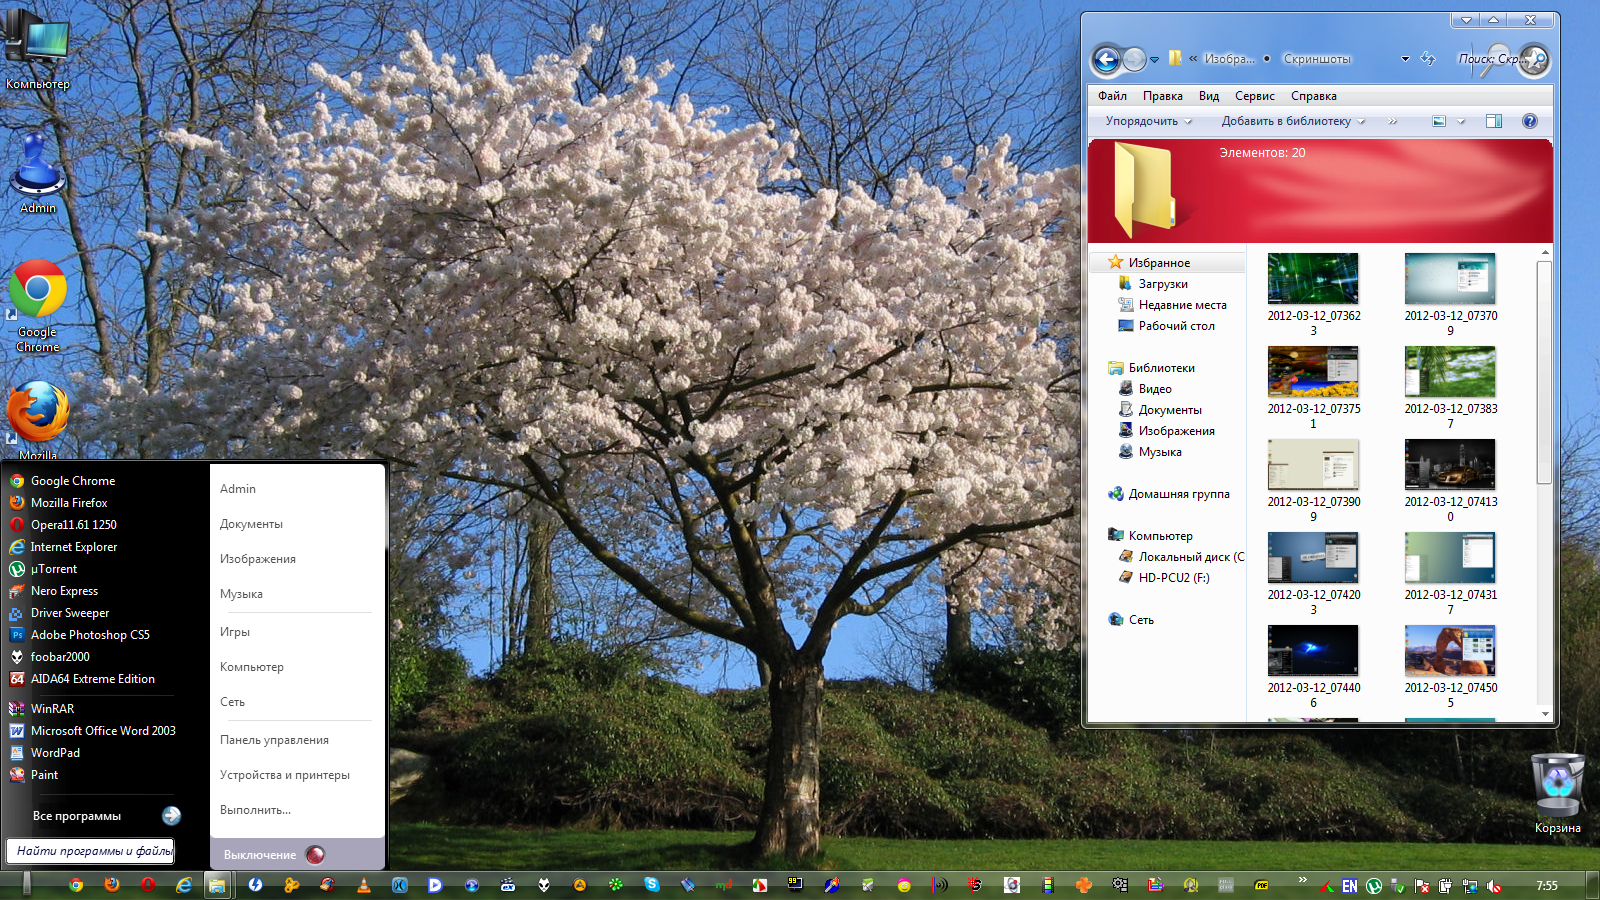Open the Вид menu in Explorer
Viewport: 1600px width, 900px height.
(x=1208, y=96)
